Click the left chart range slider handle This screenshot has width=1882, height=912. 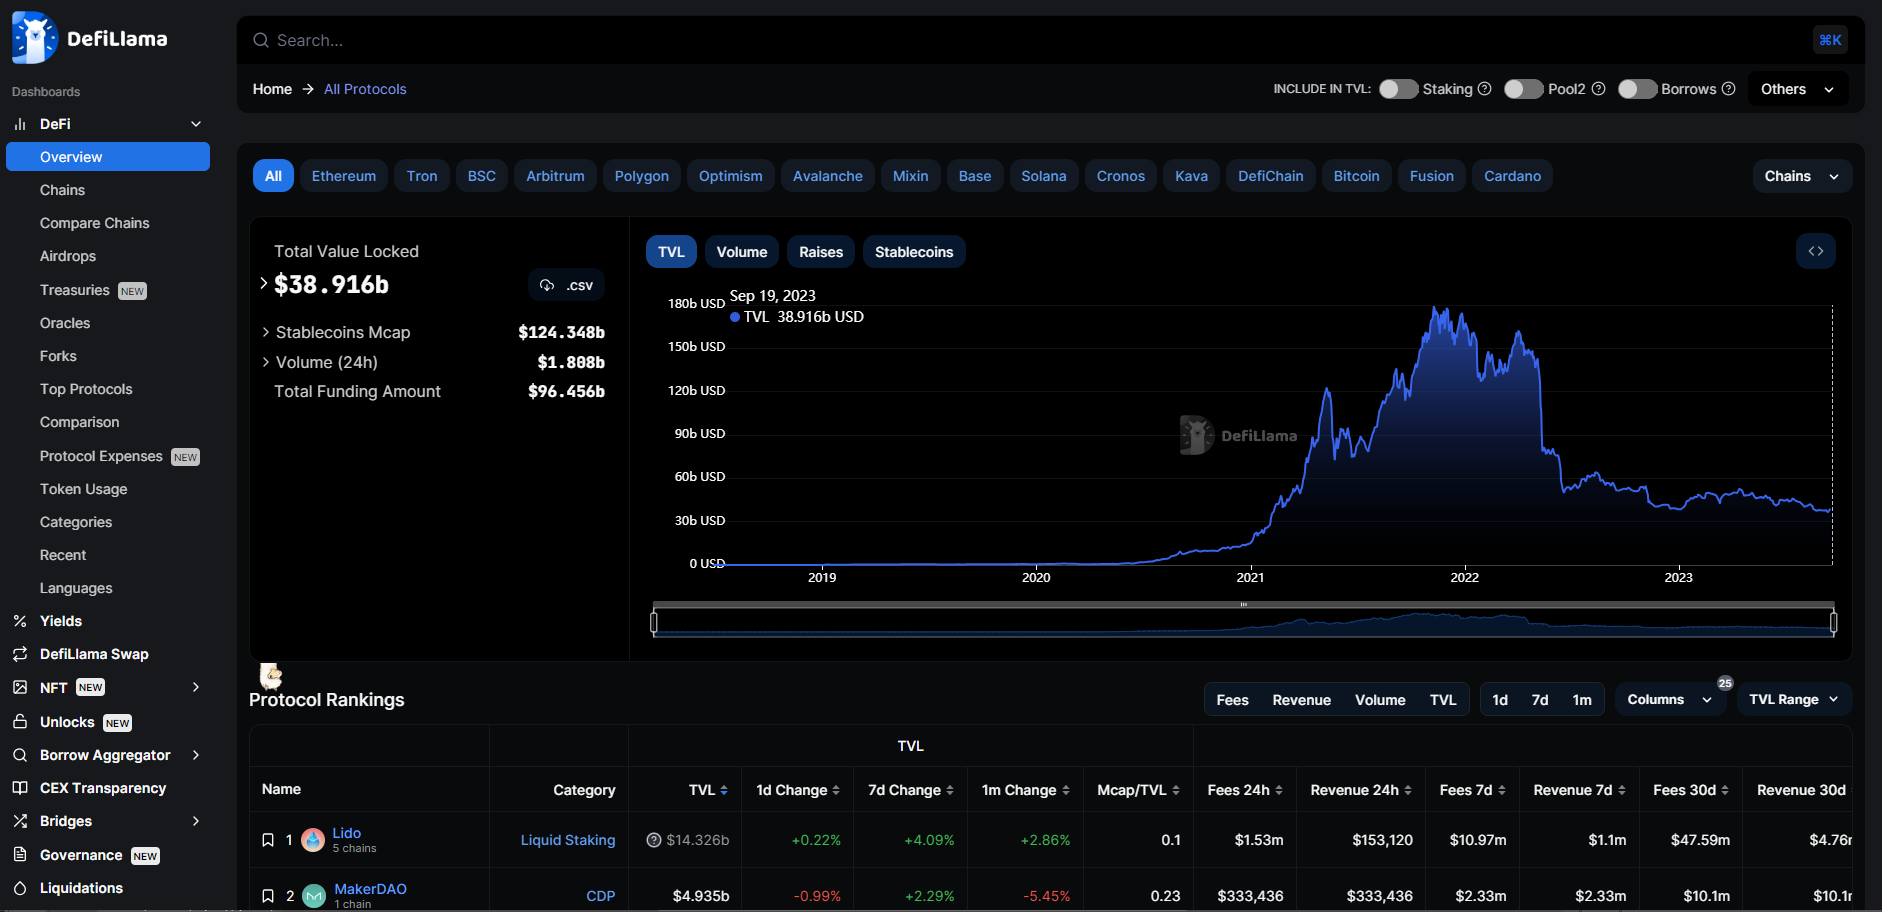coord(654,622)
